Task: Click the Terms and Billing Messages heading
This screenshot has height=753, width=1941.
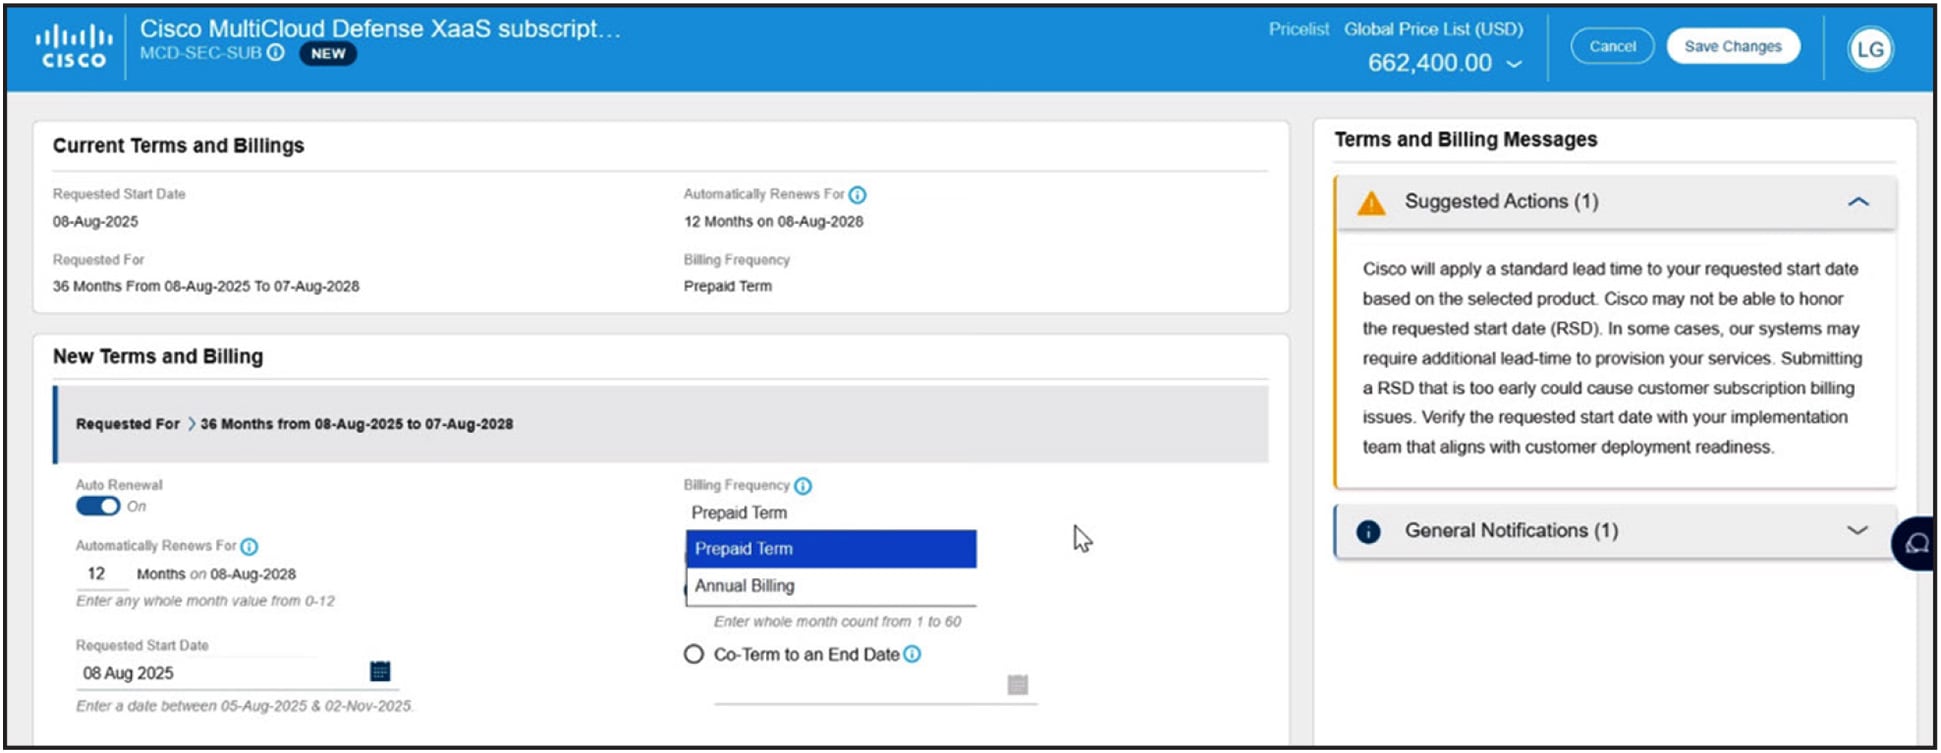Action: [1466, 140]
